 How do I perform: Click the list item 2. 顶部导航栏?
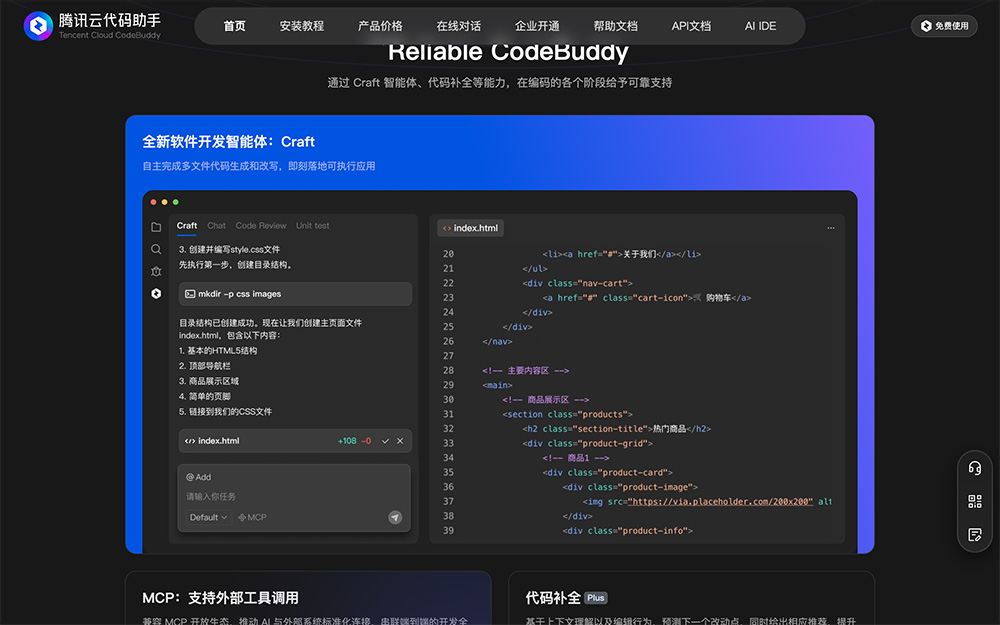pyautogui.click(x=205, y=366)
